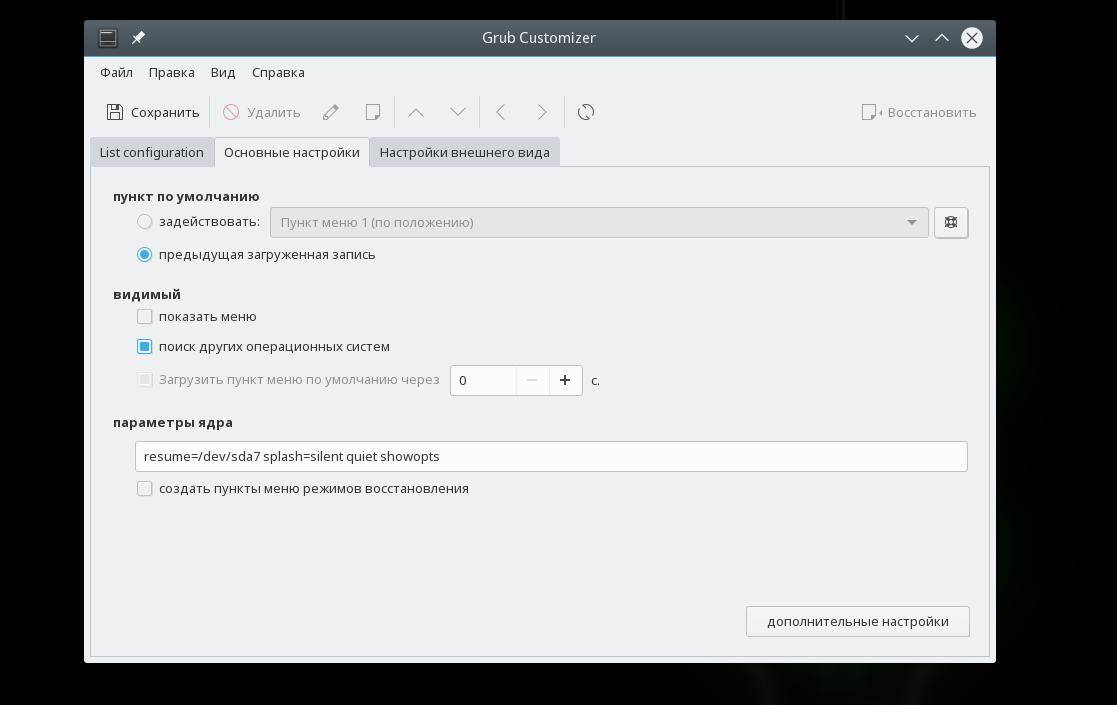Select the задействовать radio button

tap(145, 222)
